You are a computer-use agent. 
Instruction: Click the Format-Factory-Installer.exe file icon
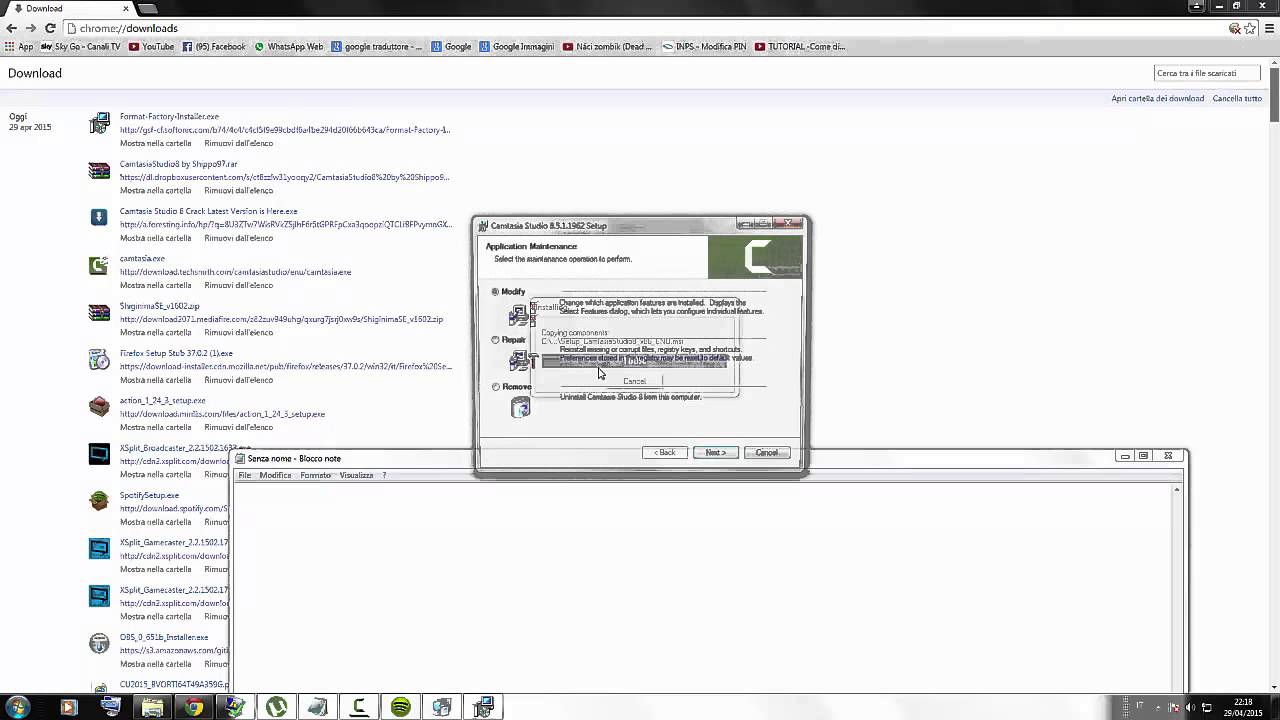(x=99, y=124)
